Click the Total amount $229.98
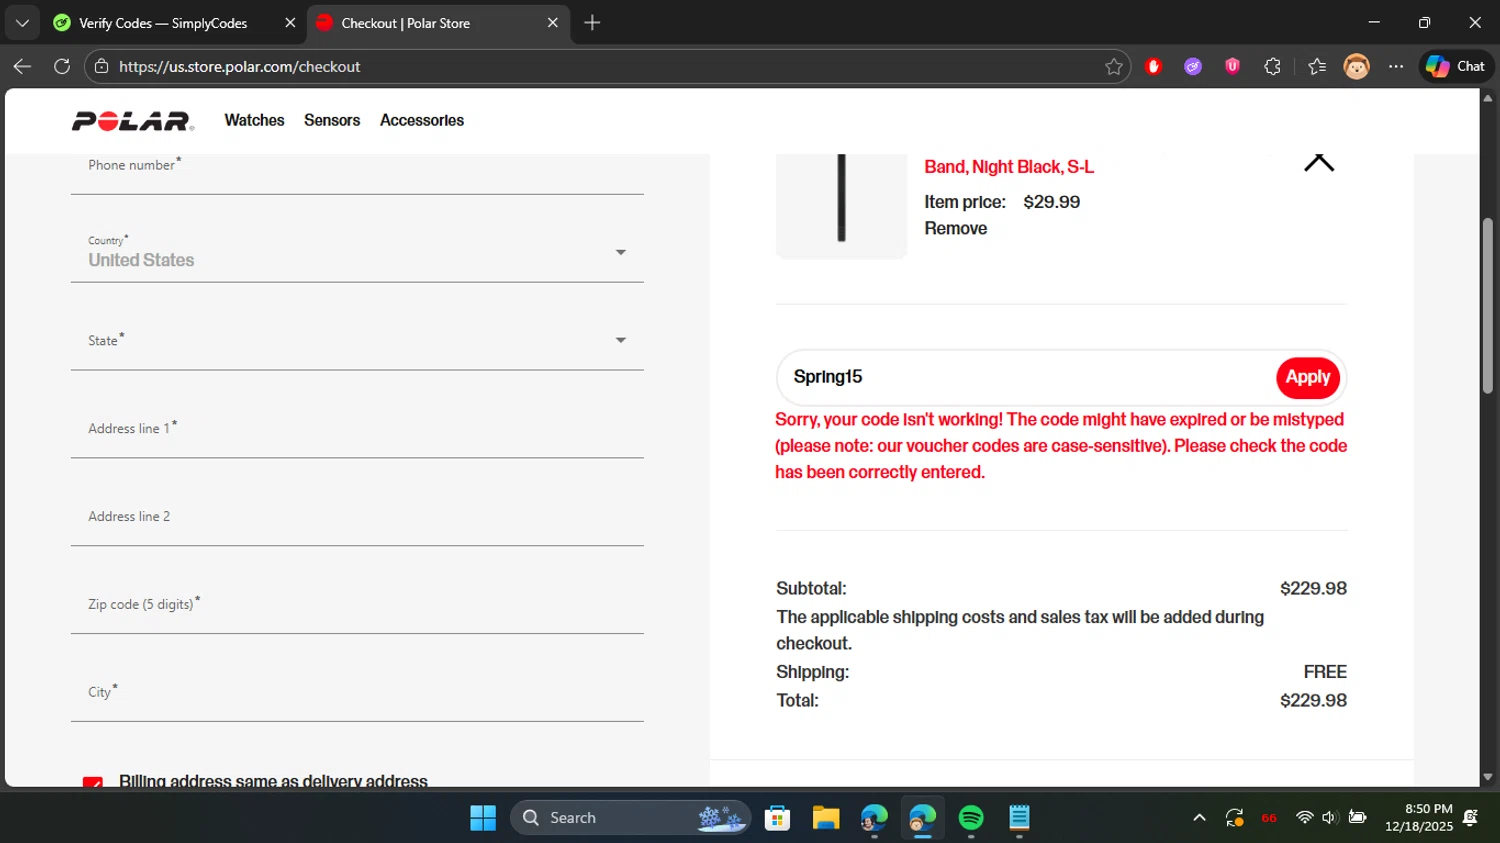 pyautogui.click(x=1313, y=700)
